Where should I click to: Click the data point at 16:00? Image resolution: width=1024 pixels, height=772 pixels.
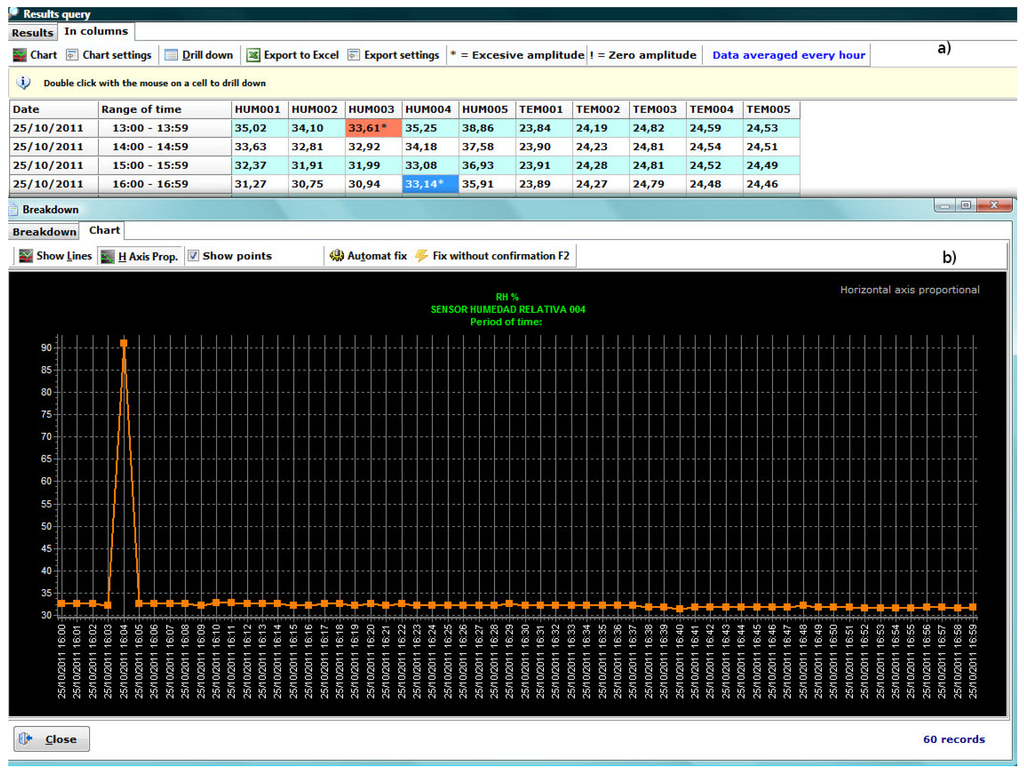click(61, 603)
